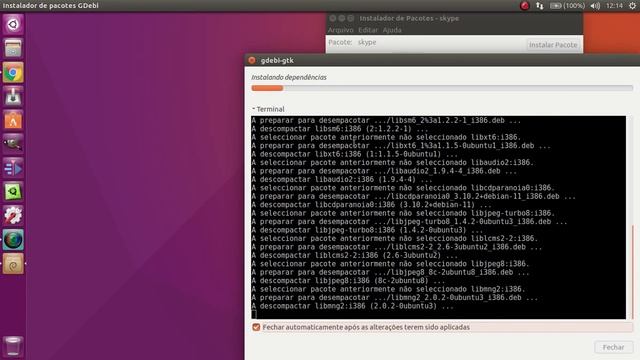Click line 'A descompactar liblcms2-2:i386'
Viewport: 640px width, 360px height.
click(354, 256)
